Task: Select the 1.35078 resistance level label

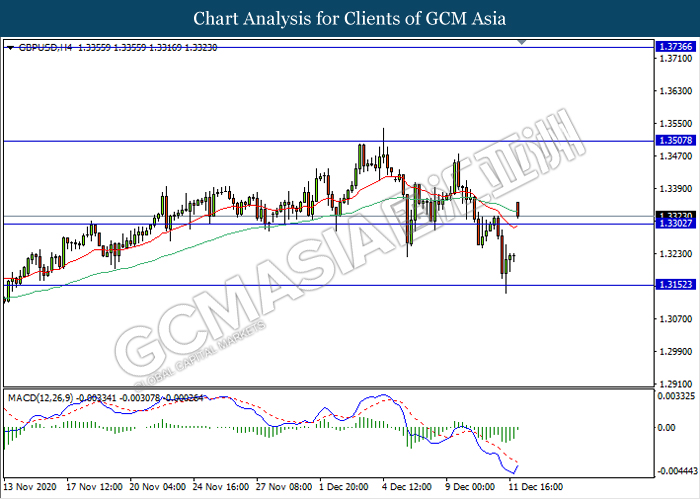Action: point(675,141)
